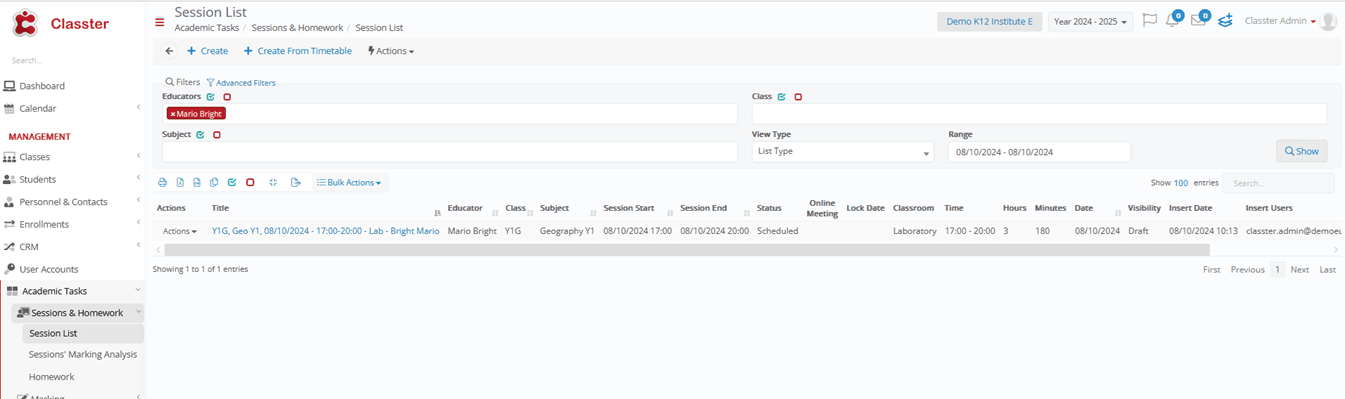Screen dimensions: 1345x399
Task: Remove the Mario Bright educator tag
Action: point(172,114)
